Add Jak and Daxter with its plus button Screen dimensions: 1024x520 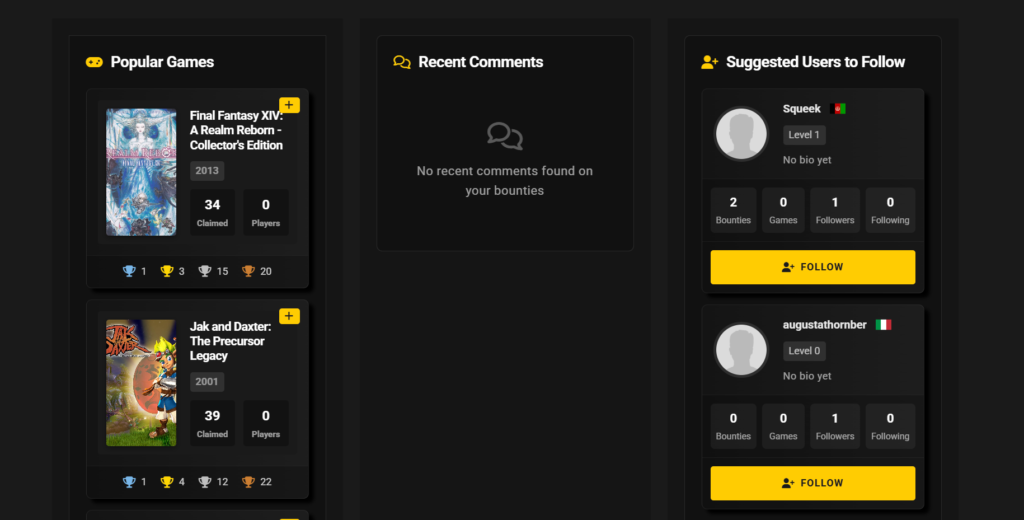click(x=289, y=316)
